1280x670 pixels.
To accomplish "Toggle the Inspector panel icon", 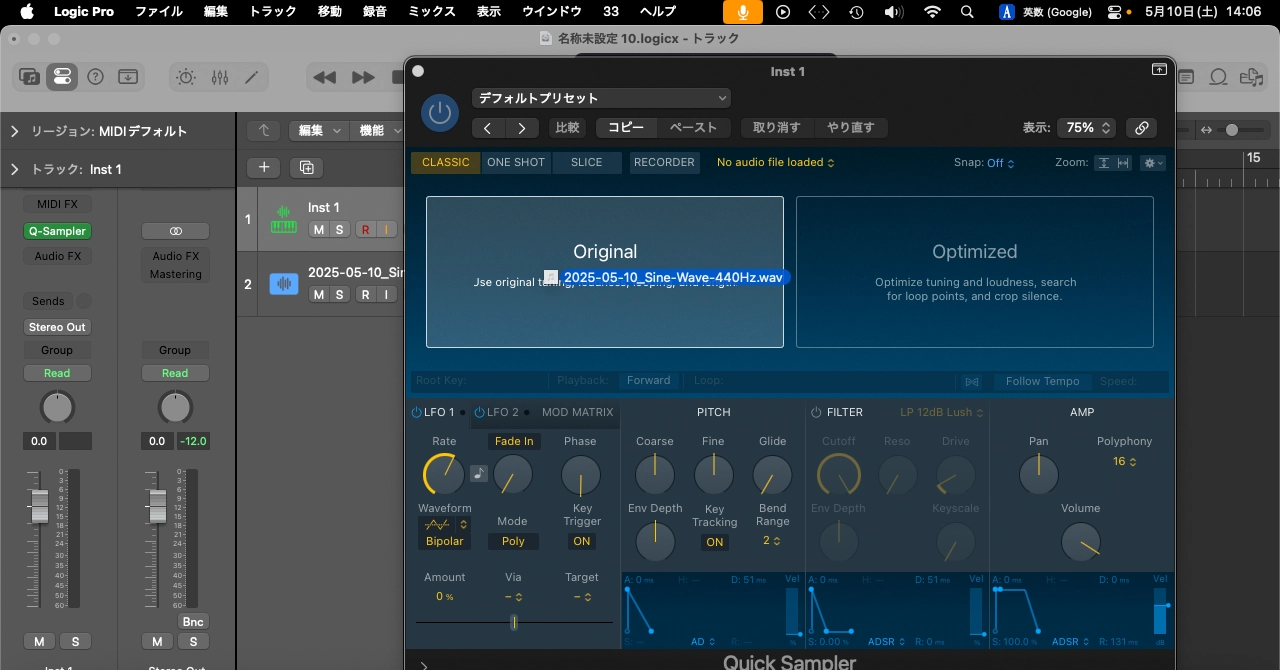I will [x=62, y=77].
